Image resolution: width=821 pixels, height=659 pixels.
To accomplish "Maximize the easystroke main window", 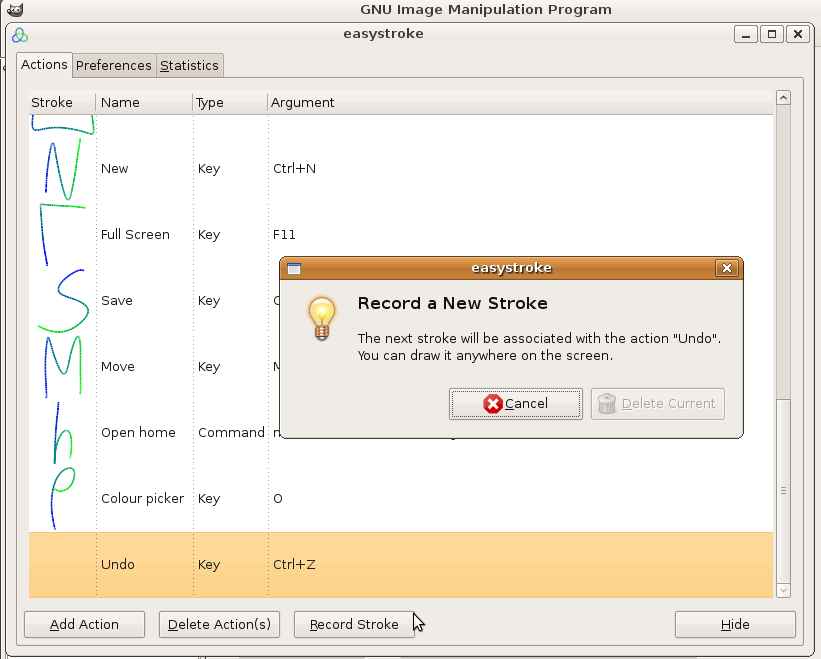I will coord(772,35).
